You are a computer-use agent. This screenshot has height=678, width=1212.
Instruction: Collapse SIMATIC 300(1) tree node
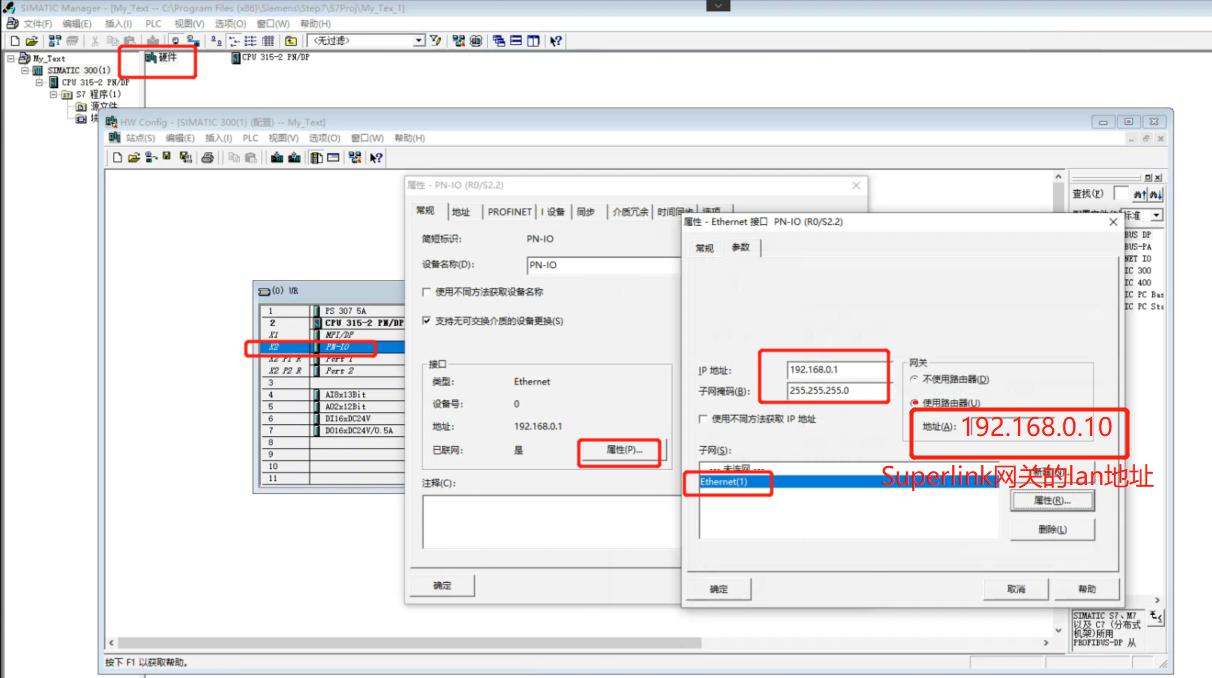(25, 70)
